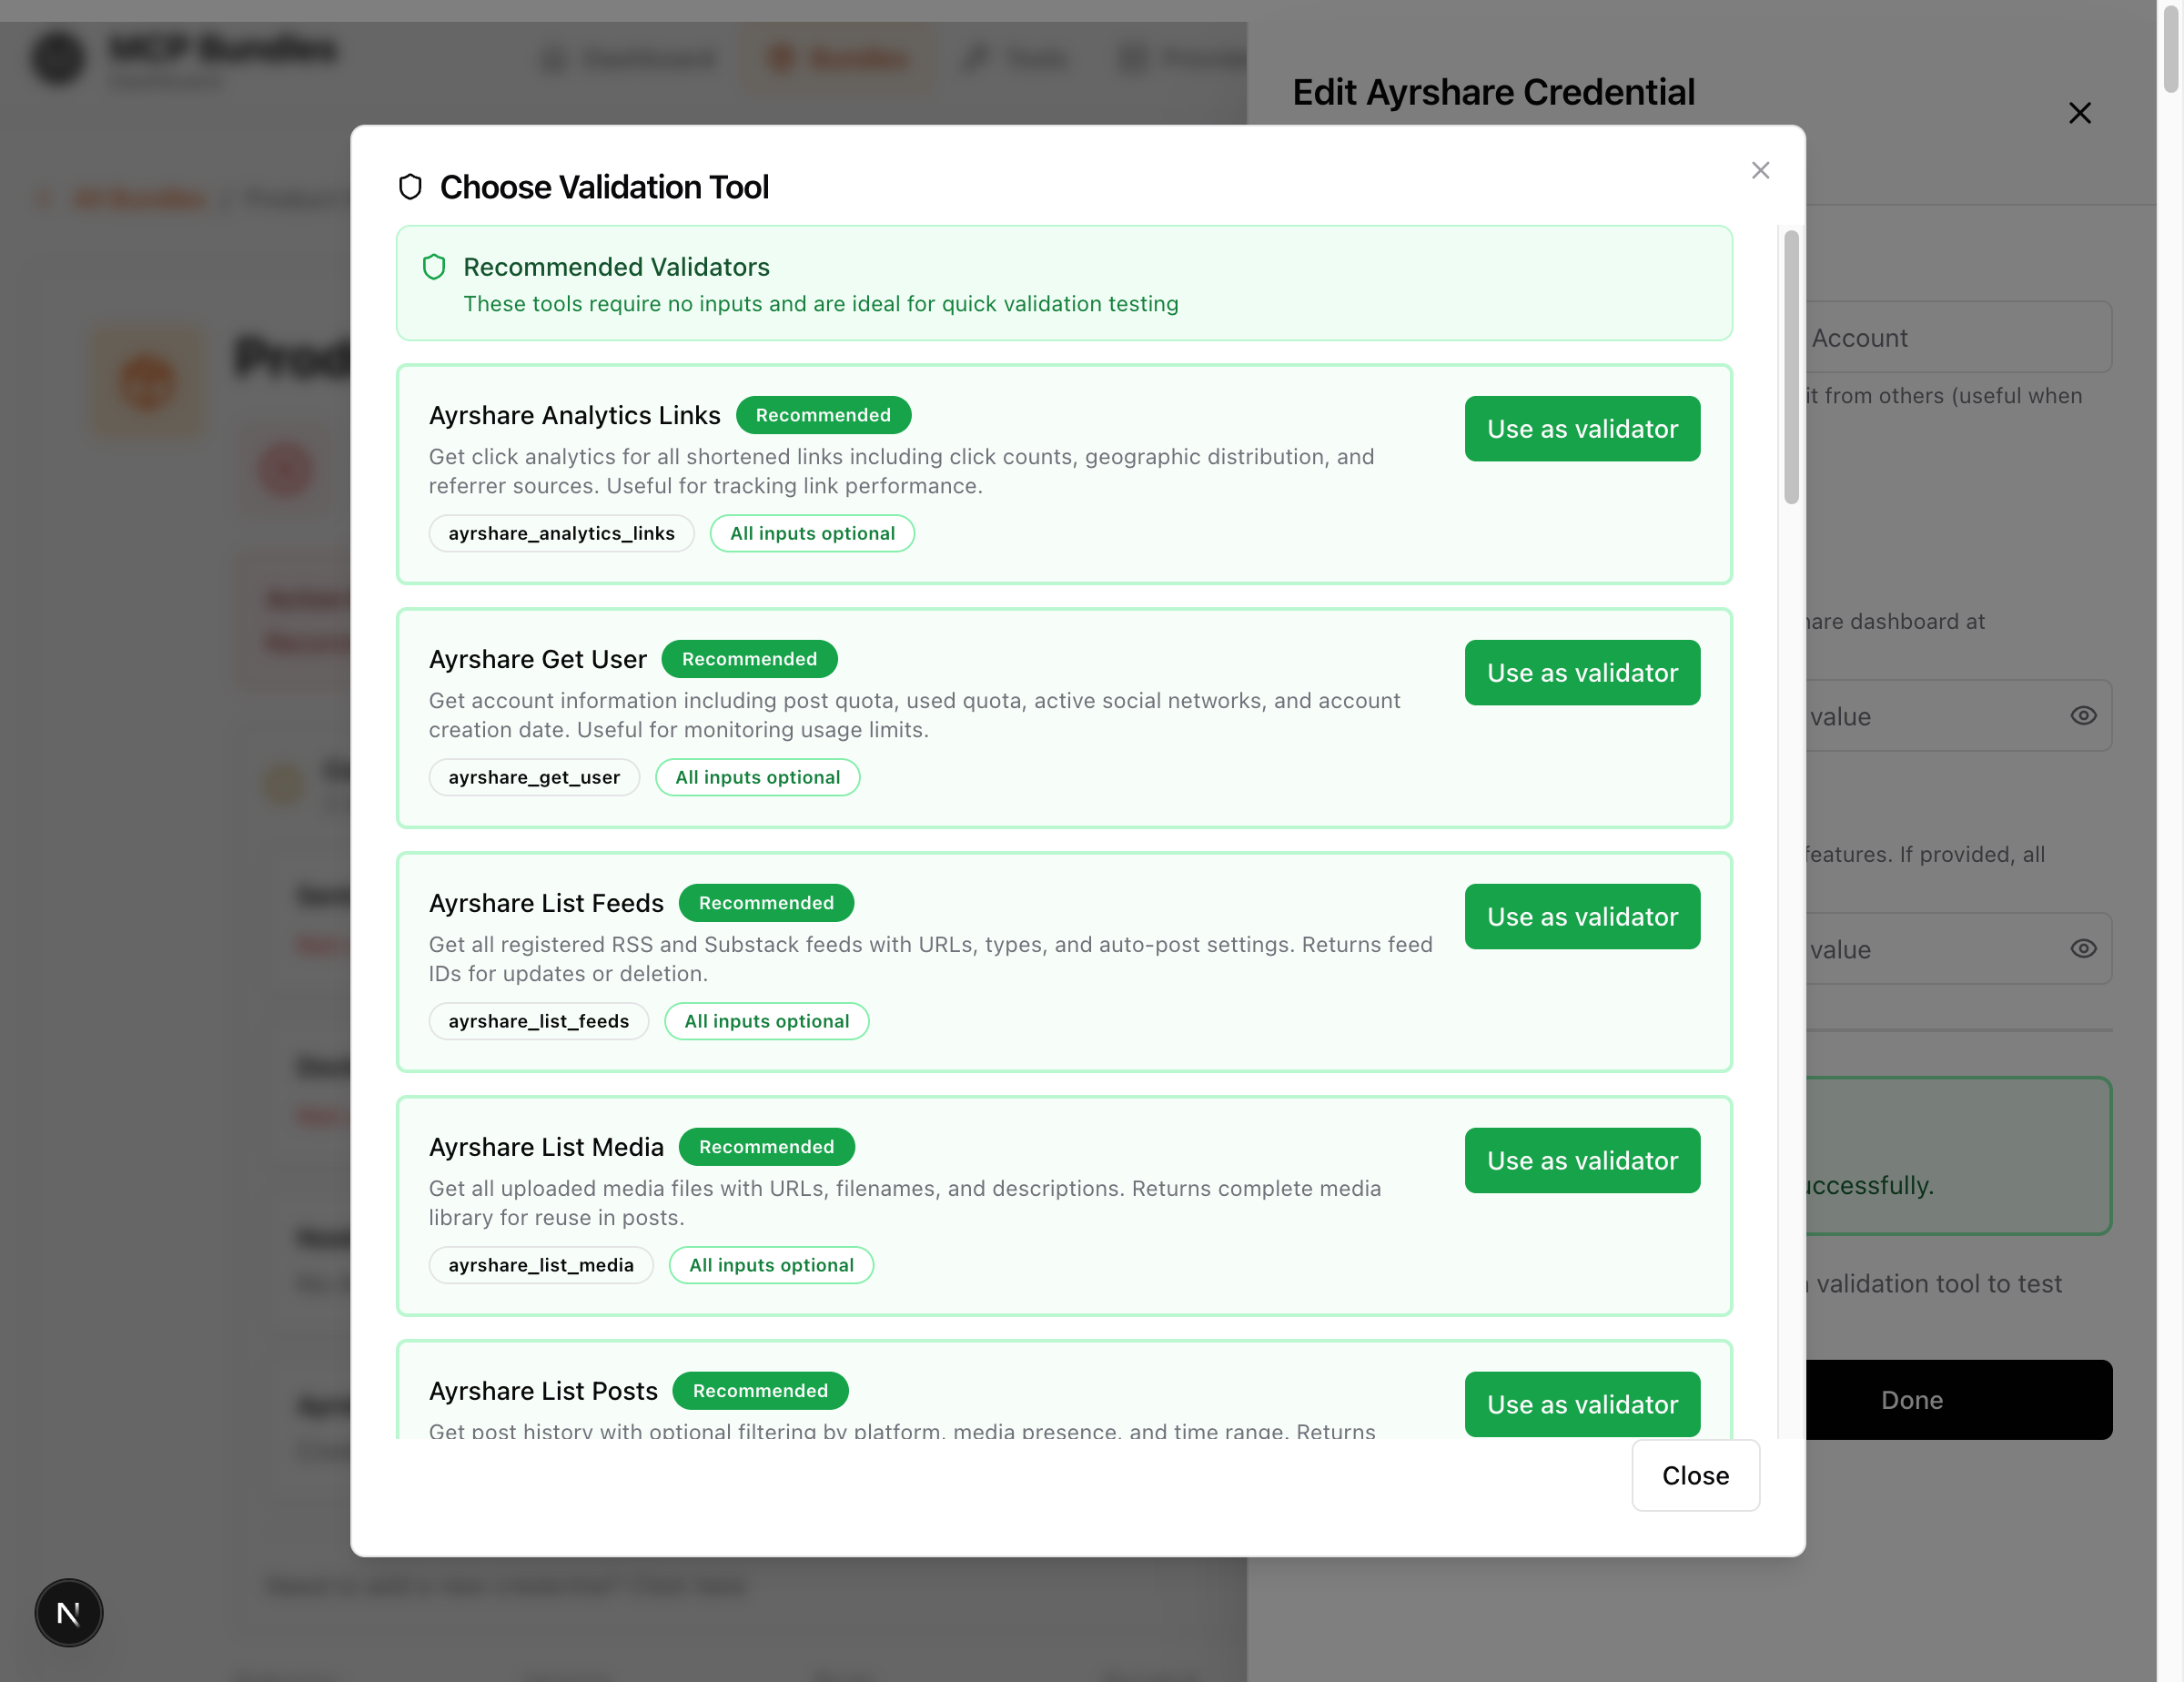Close the Edit Ayrshare Credential panel with X
This screenshot has height=1682, width=2184.
2080,113
